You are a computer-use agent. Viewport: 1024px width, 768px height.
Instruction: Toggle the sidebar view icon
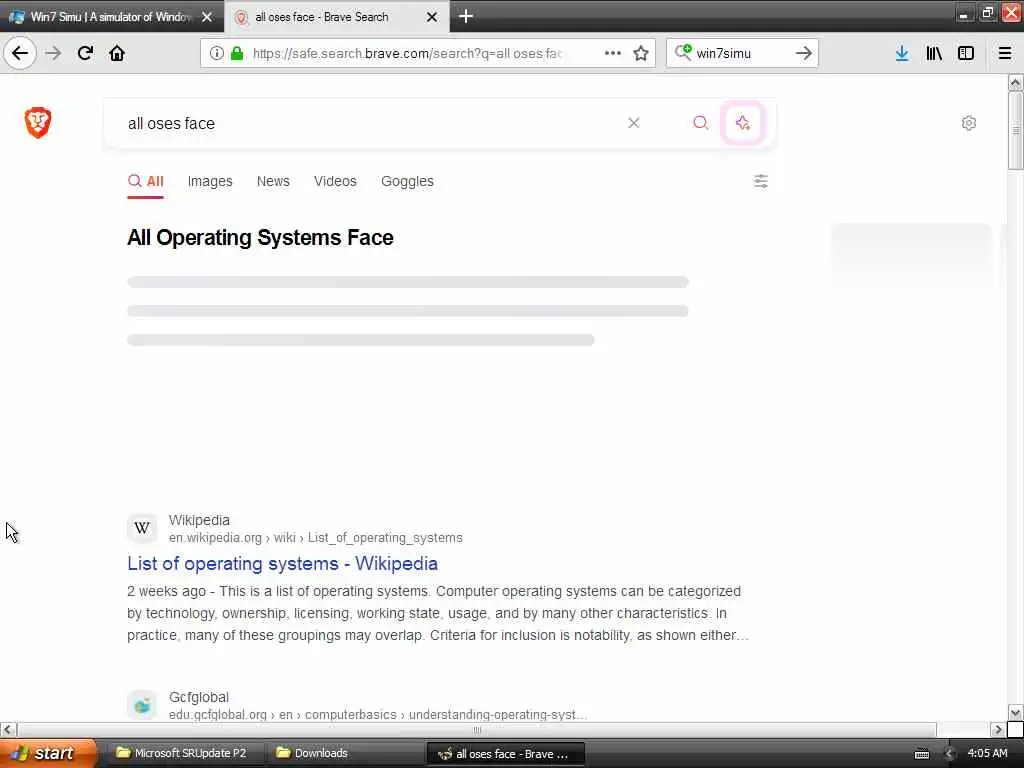point(966,53)
